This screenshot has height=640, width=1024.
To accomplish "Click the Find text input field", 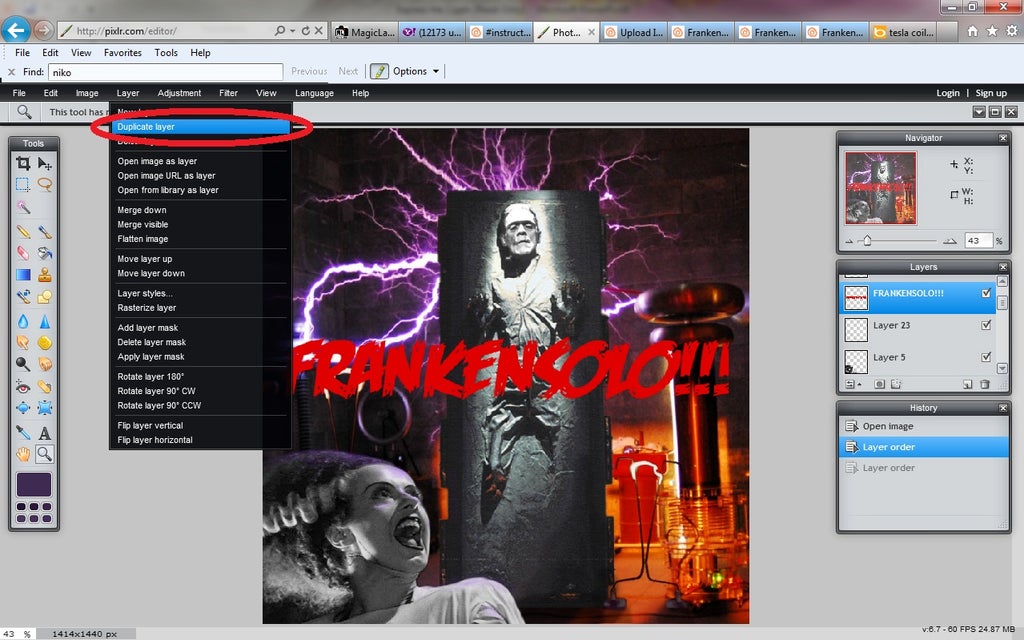I will 165,72.
